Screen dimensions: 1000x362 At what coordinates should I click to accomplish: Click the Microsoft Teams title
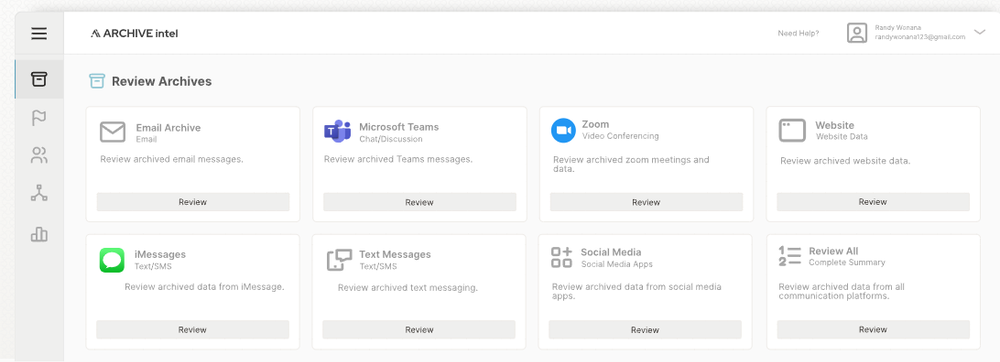[x=399, y=127]
